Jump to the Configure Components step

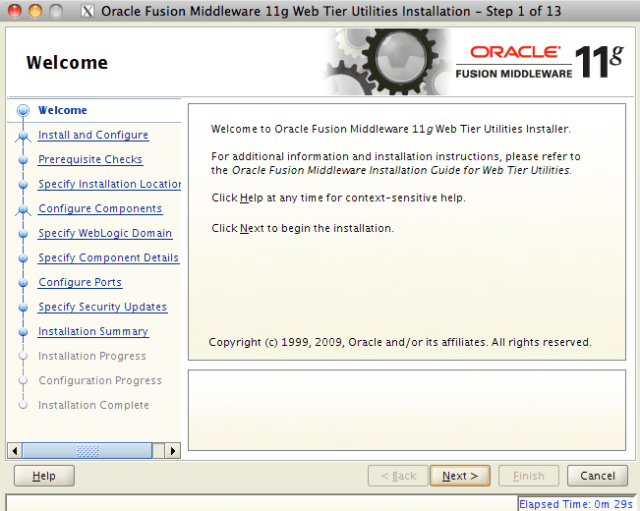pos(100,209)
